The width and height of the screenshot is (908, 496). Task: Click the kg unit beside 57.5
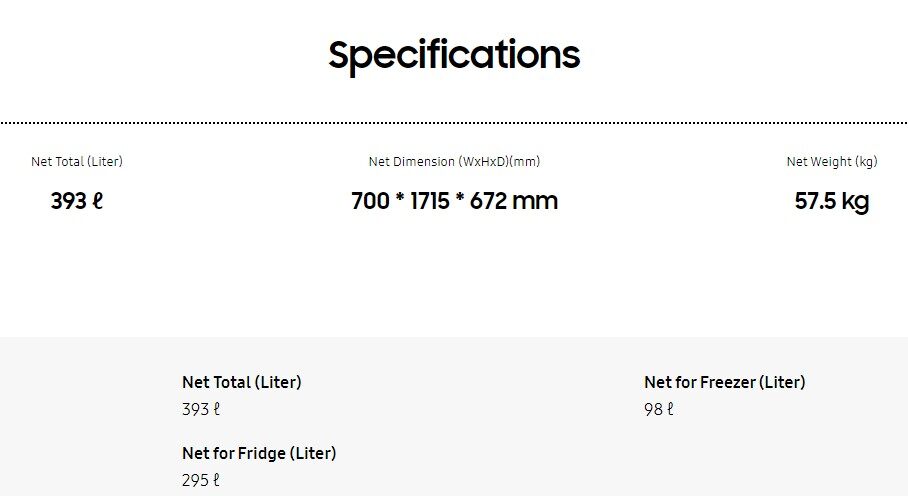855,202
